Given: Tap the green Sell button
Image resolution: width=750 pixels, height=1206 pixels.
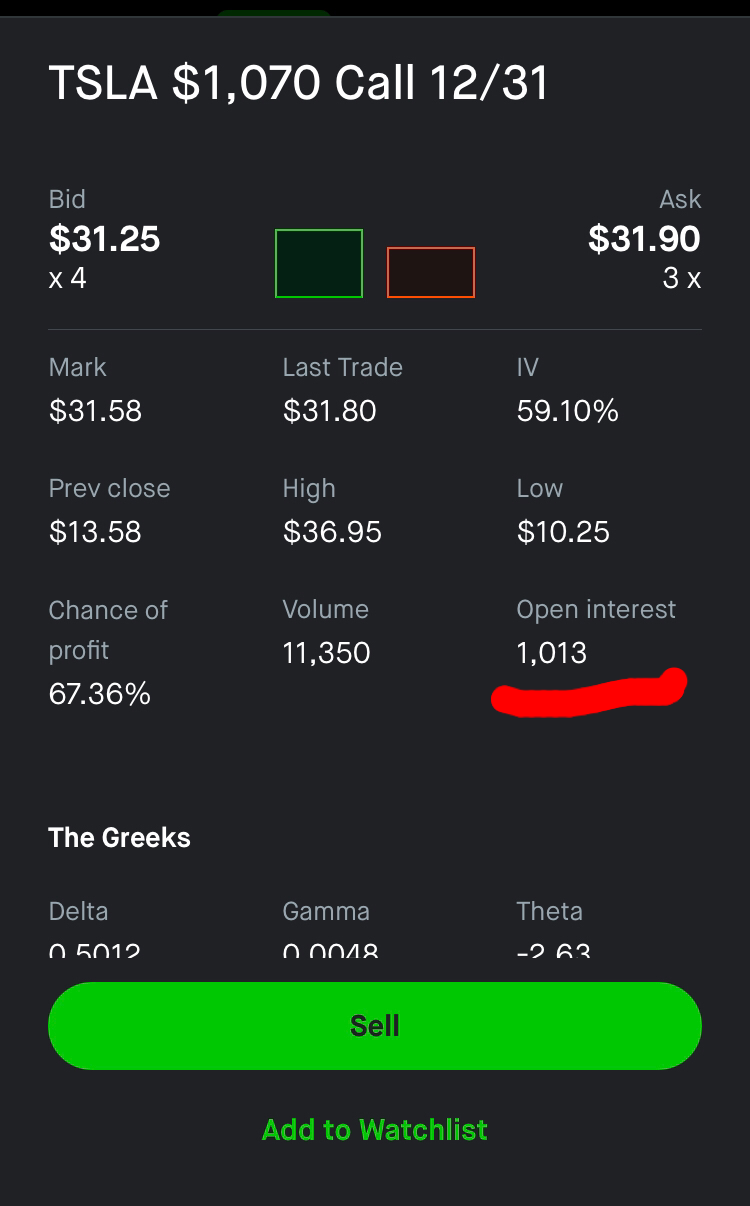Looking at the screenshot, I should [375, 1025].
